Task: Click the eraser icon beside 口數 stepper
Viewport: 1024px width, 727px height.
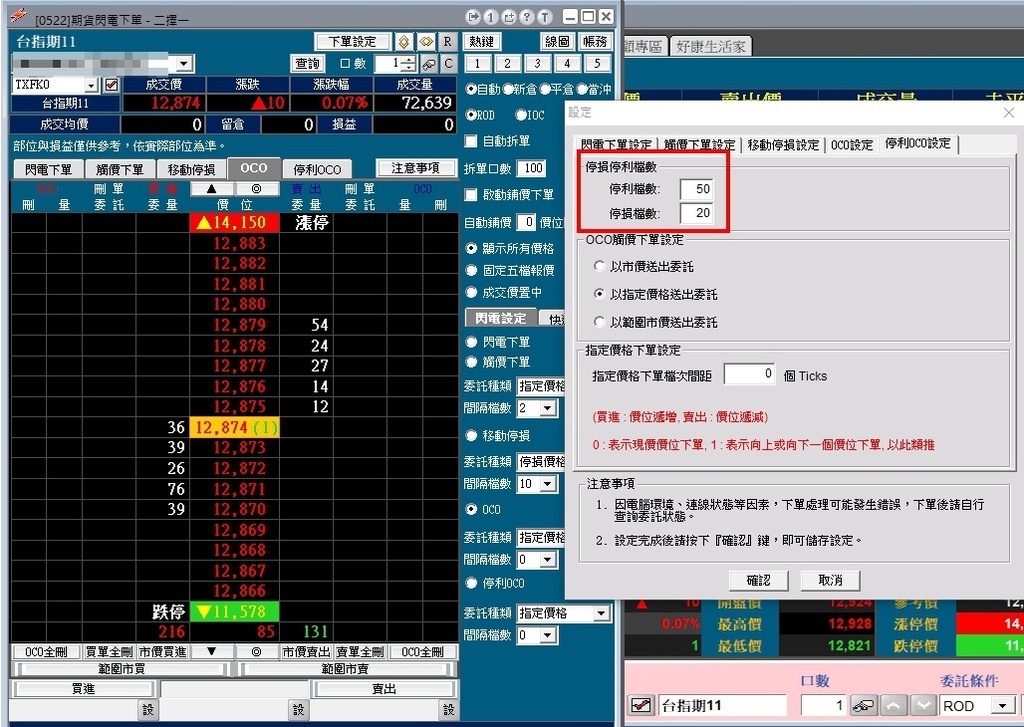Action: pyautogui.click(x=429, y=63)
